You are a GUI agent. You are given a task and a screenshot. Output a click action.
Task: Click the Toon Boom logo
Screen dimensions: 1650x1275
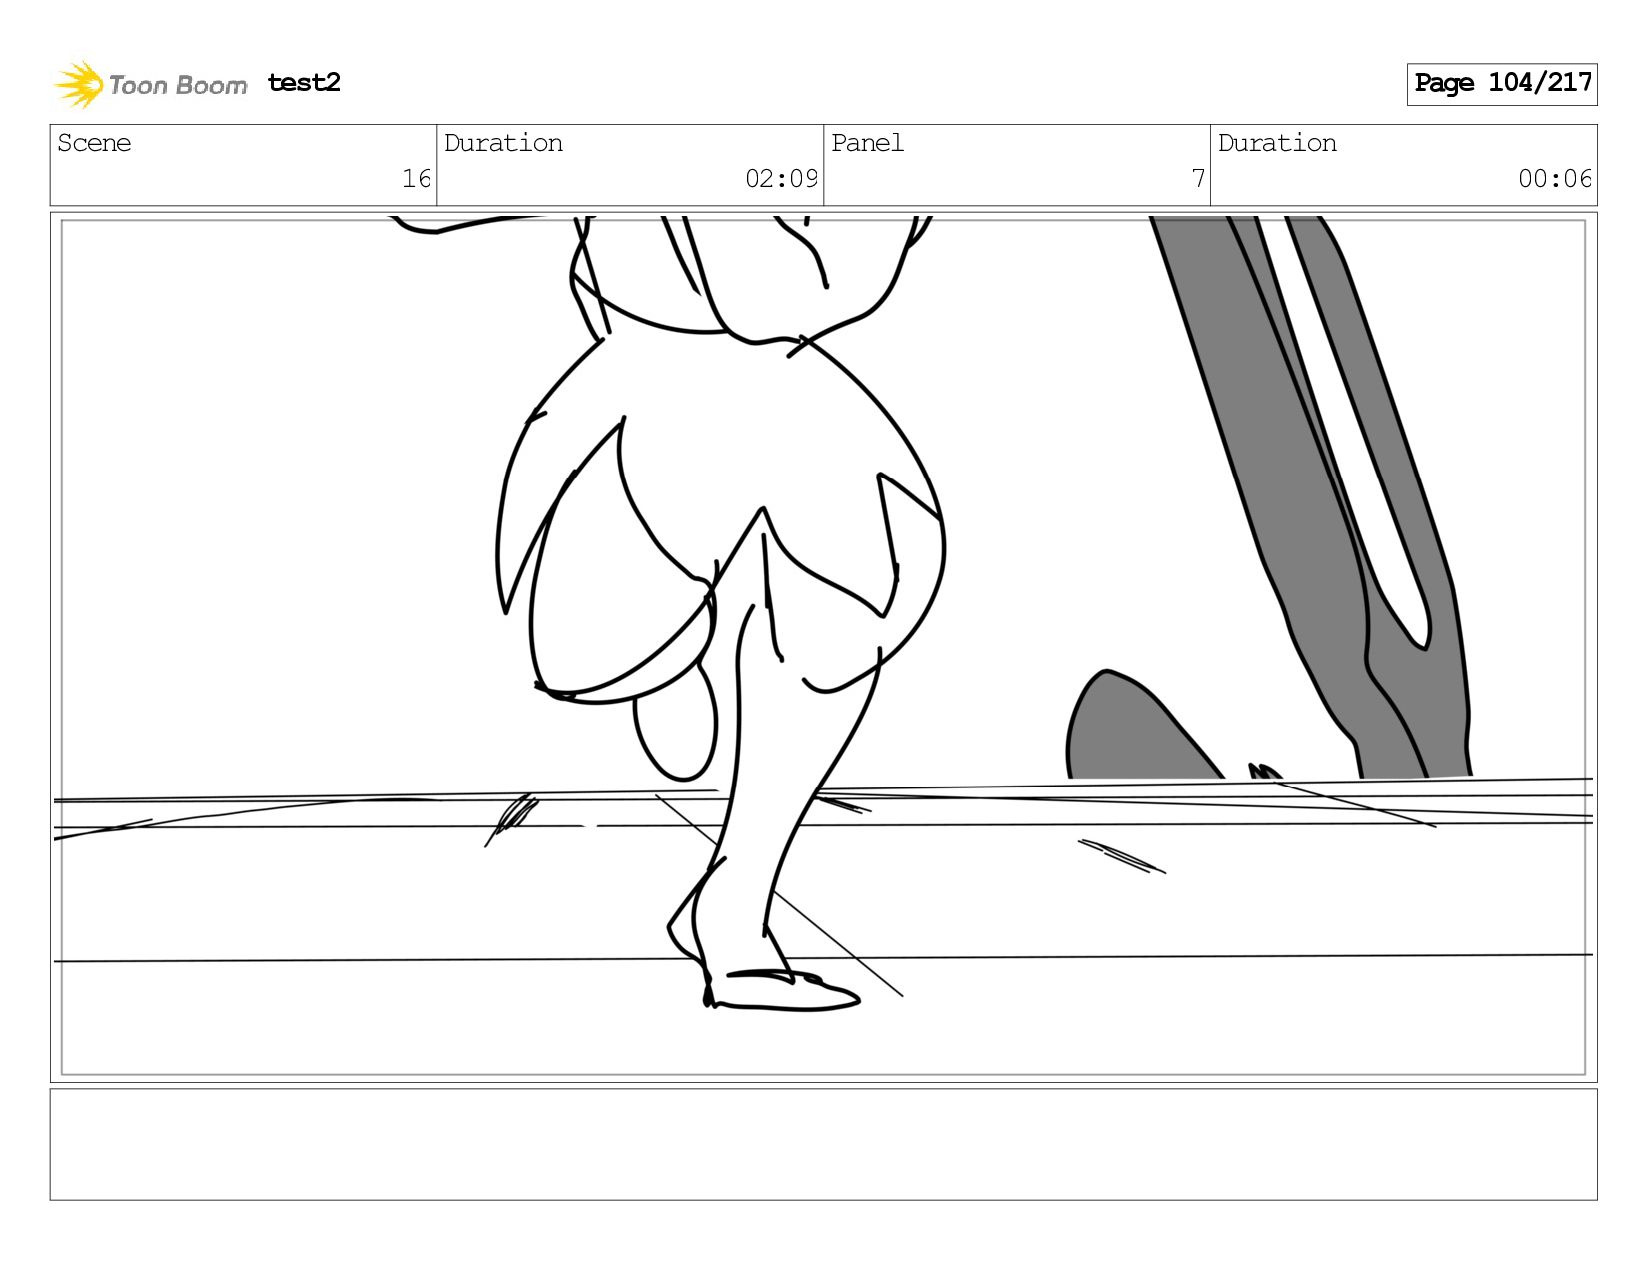pyautogui.click(x=150, y=84)
